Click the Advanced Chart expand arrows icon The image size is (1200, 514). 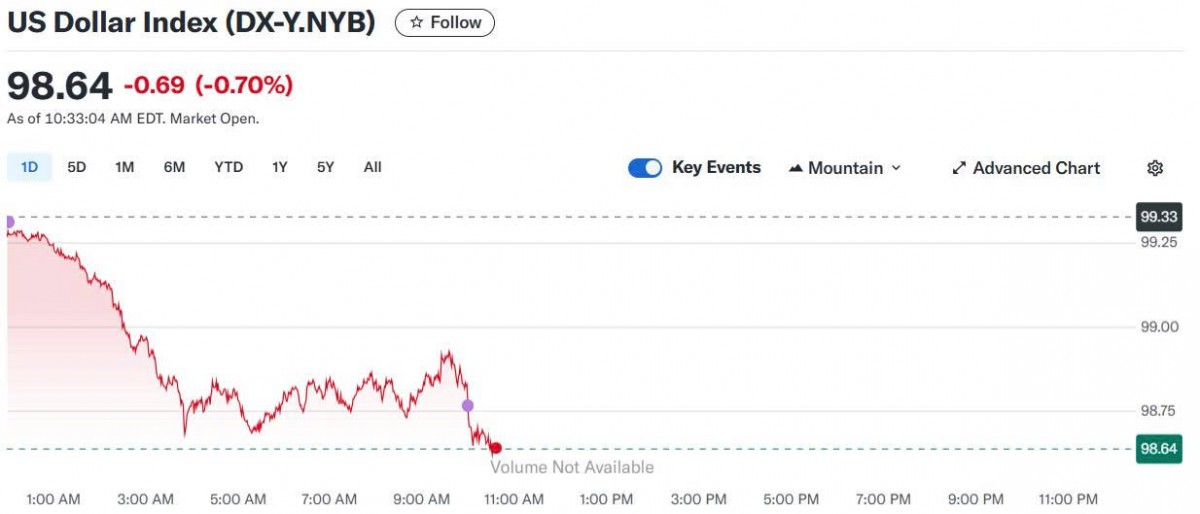tap(959, 168)
